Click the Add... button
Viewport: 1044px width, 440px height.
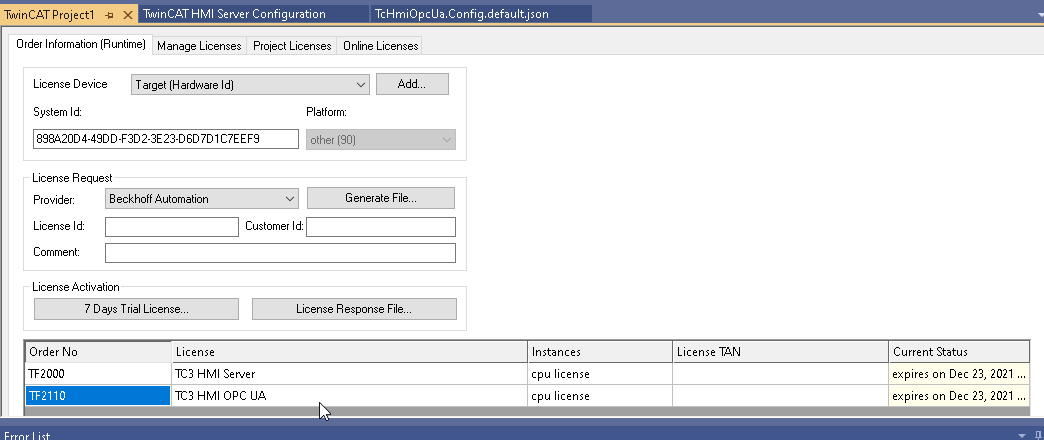click(412, 85)
